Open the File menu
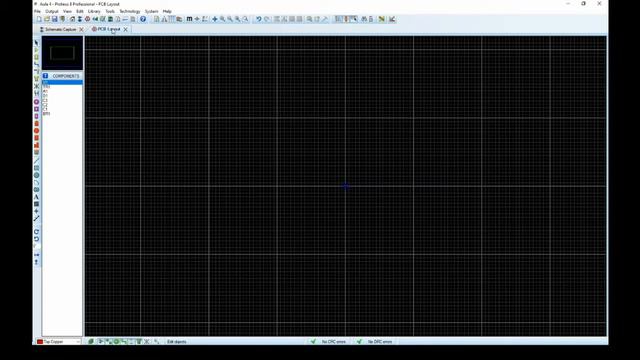The width and height of the screenshot is (640, 360). tap(37, 11)
